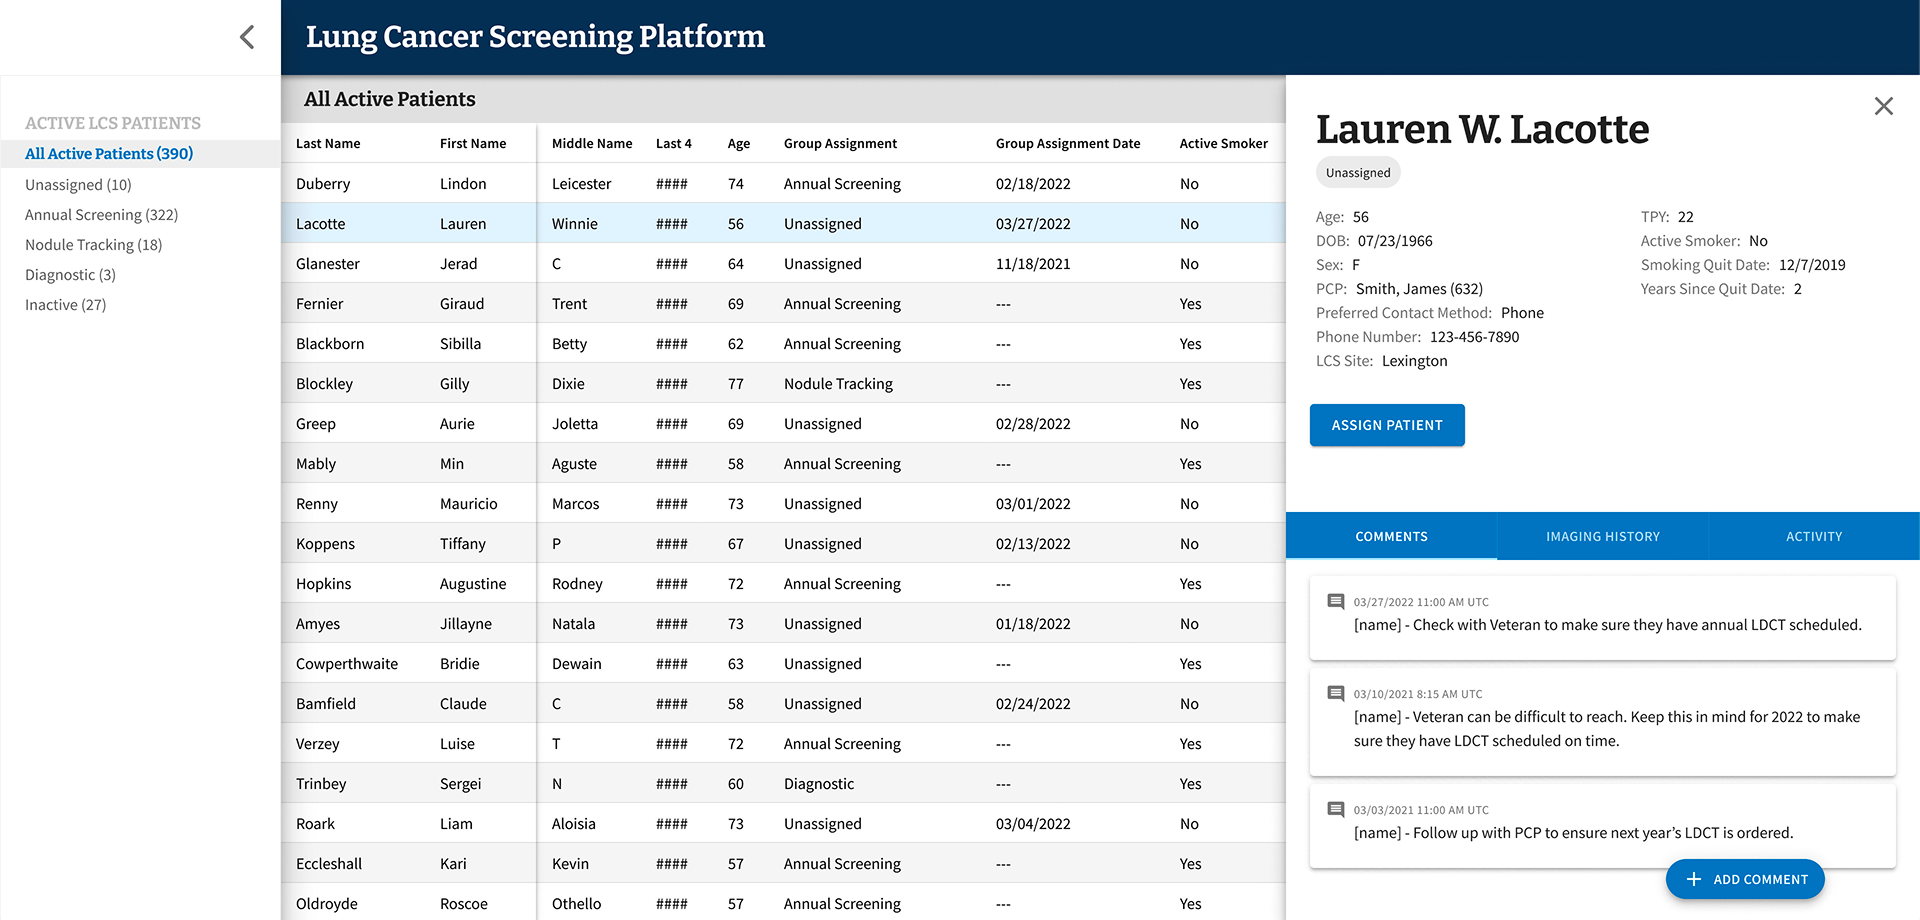This screenshot has height=920, width=1920.
Task: Select the Koppens patient row
Action: point(783,543)
